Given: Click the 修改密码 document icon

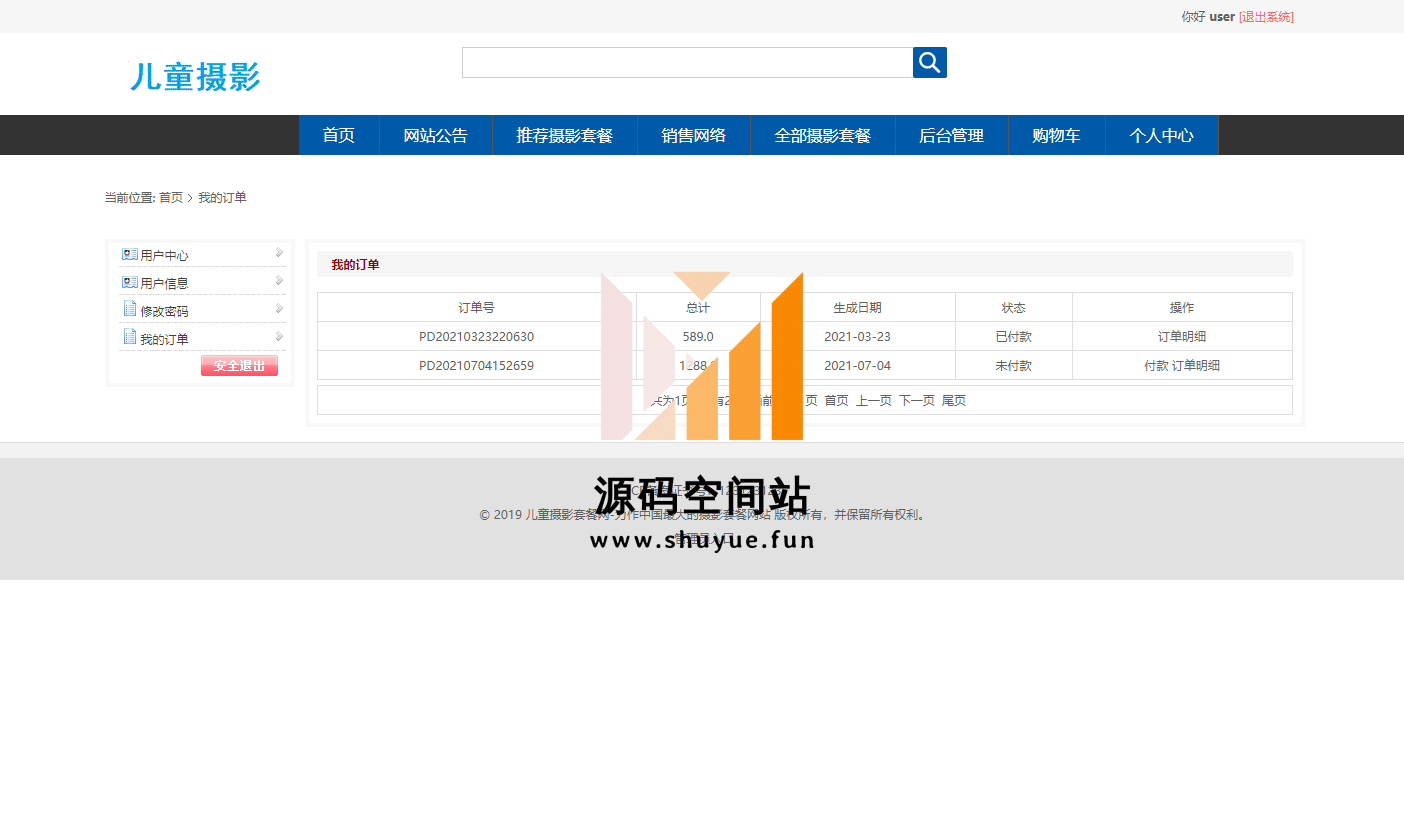Looking at the screenshot, I should tap(129, 310).
